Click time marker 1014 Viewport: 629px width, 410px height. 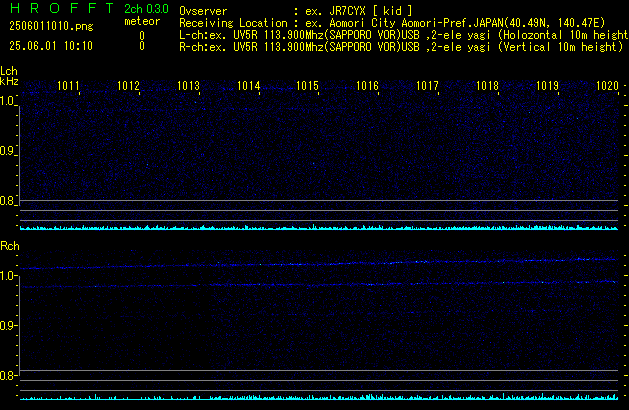pos(248,86)
